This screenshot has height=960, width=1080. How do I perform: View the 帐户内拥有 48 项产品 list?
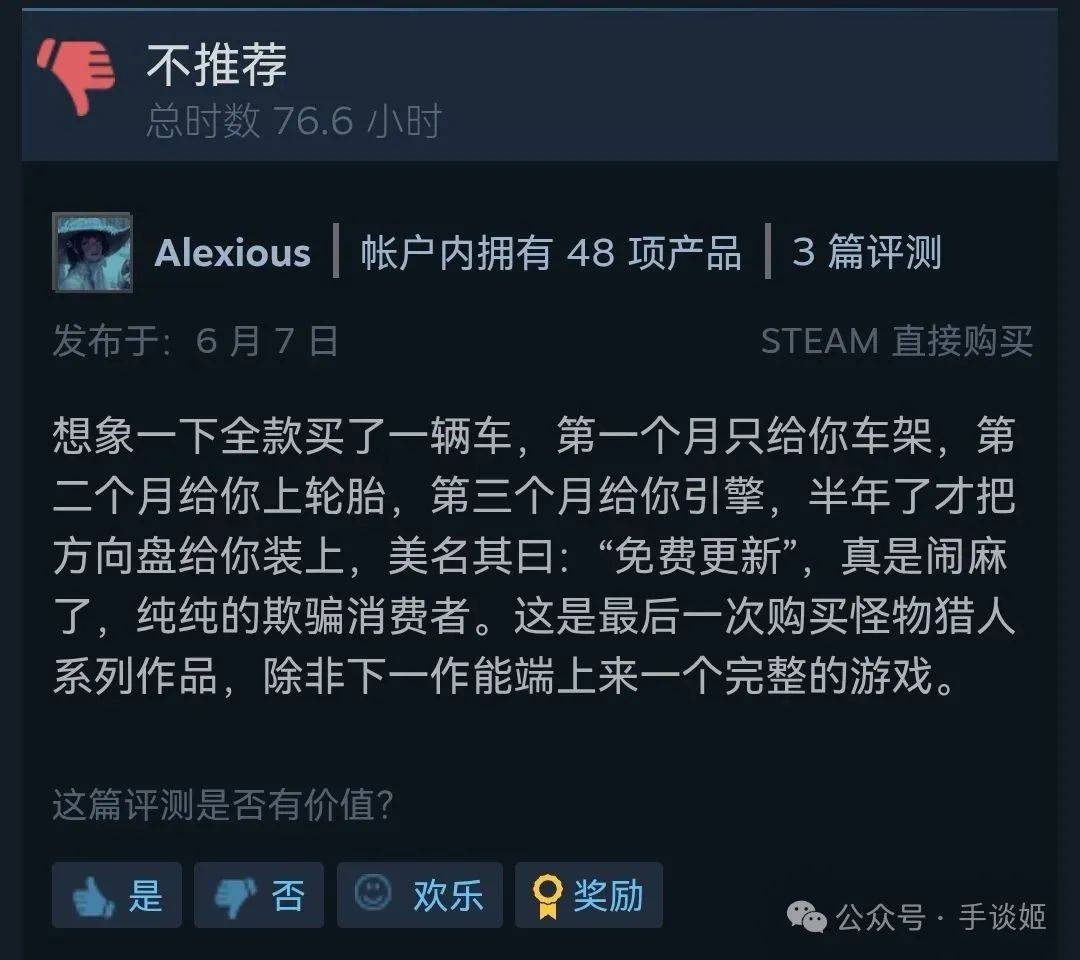551,253
